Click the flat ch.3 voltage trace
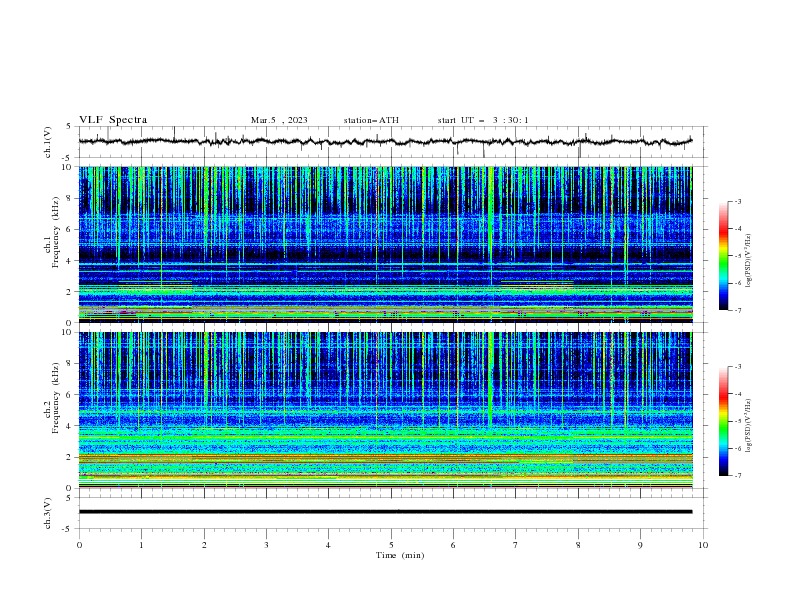This screenshot has width=792, height=612. point(385,512)
